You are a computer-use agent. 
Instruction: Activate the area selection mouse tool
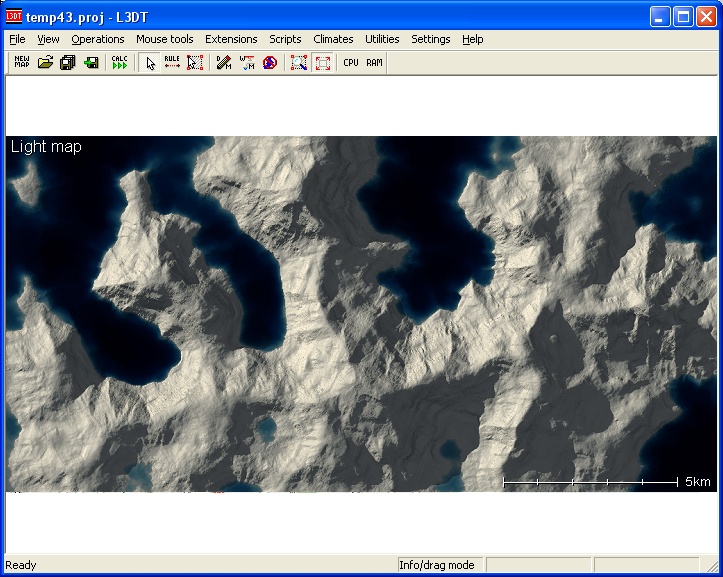click(x=195, y=63)
